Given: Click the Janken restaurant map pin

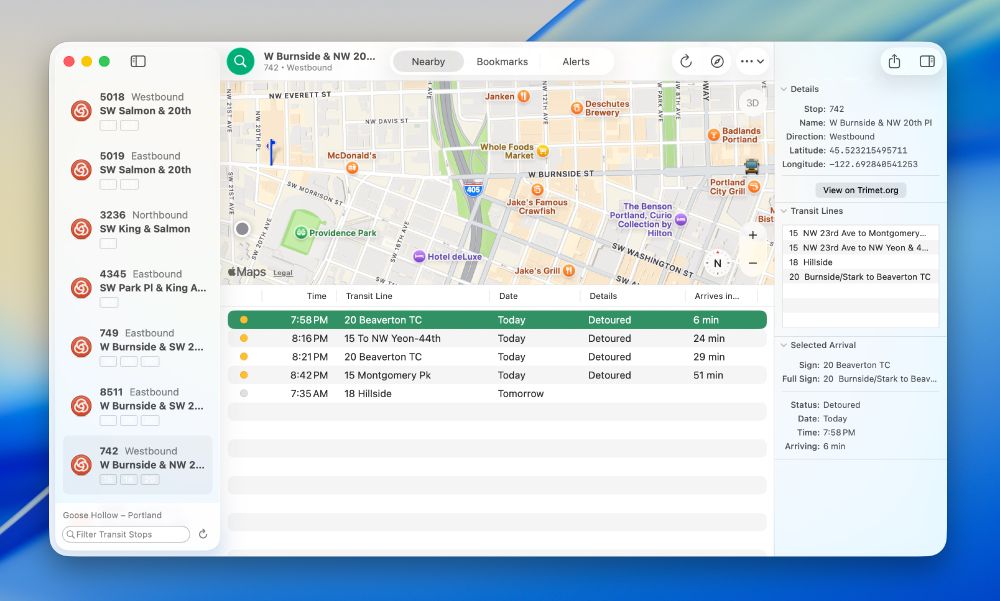Looking at the screenshot, I should click(x=524, y=96).
